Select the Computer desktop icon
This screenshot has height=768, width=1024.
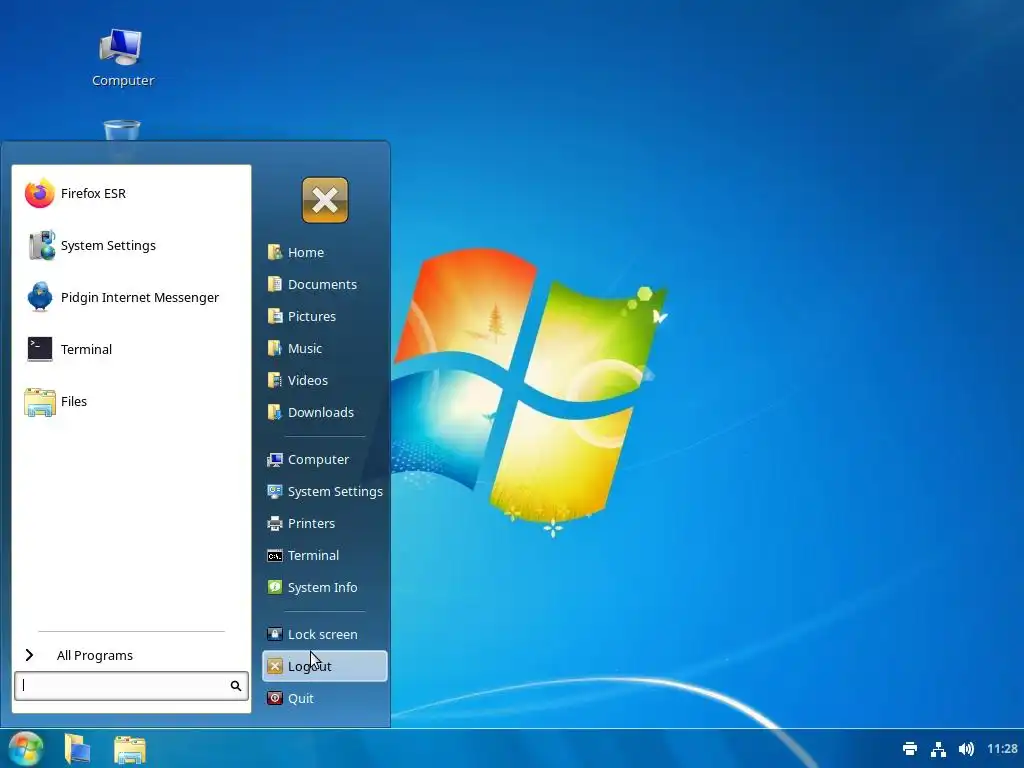[x=122, y=57]
